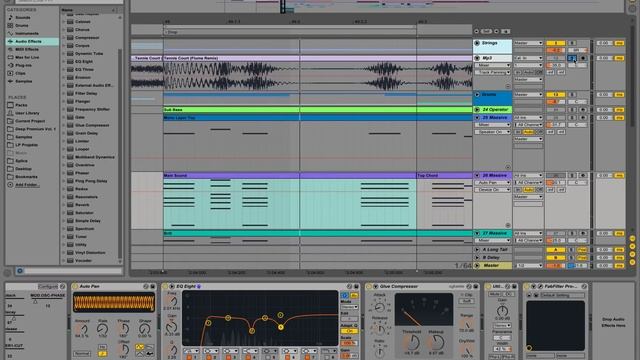Save the Glue Compressor preset

click(476, 287)
